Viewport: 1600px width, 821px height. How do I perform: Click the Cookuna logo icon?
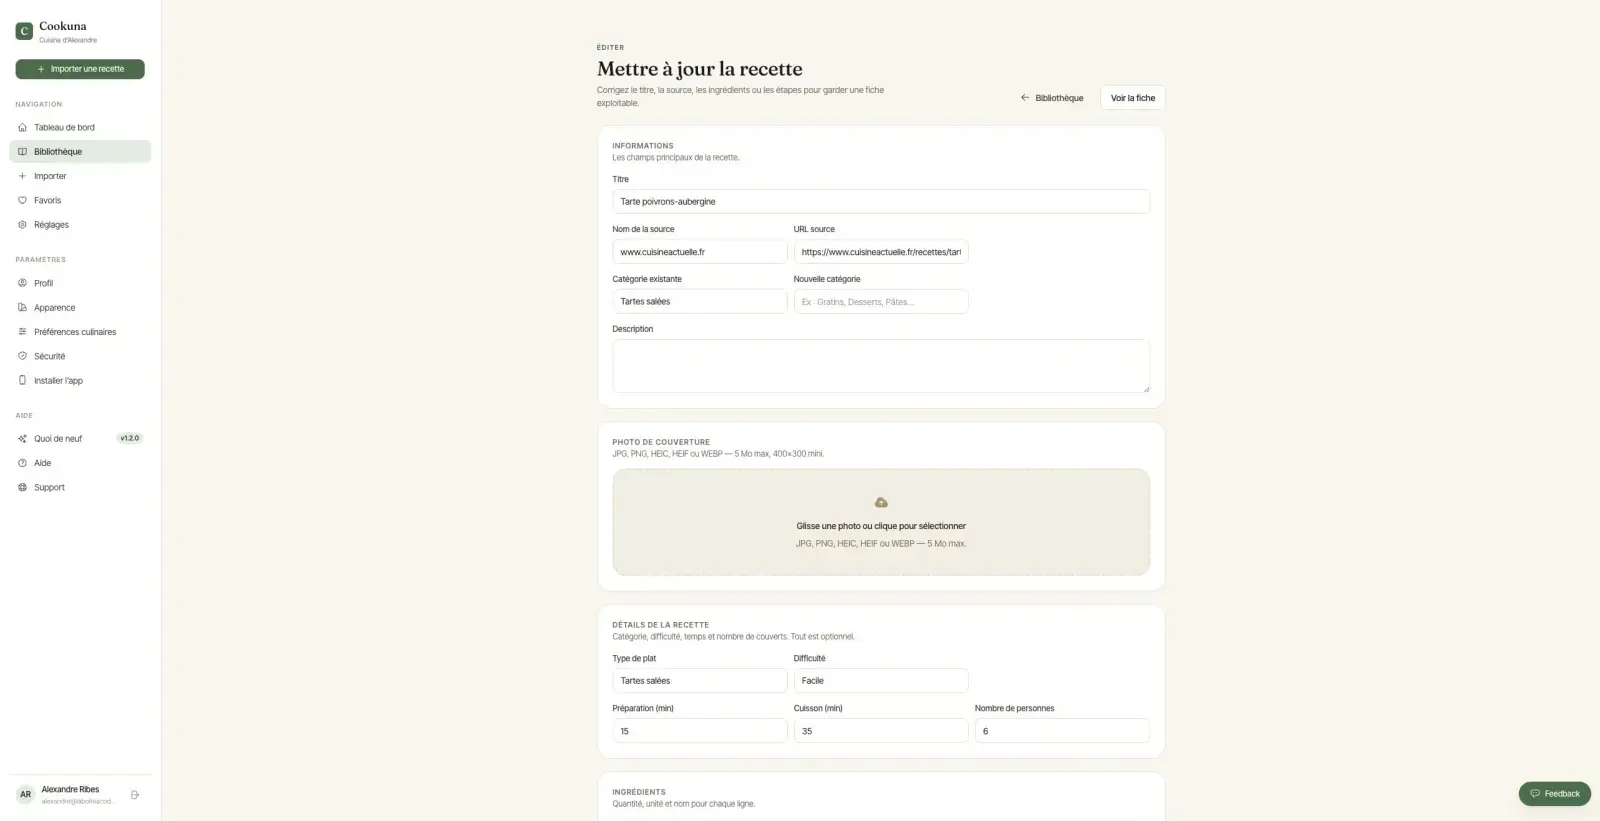[x=24, y=32]
